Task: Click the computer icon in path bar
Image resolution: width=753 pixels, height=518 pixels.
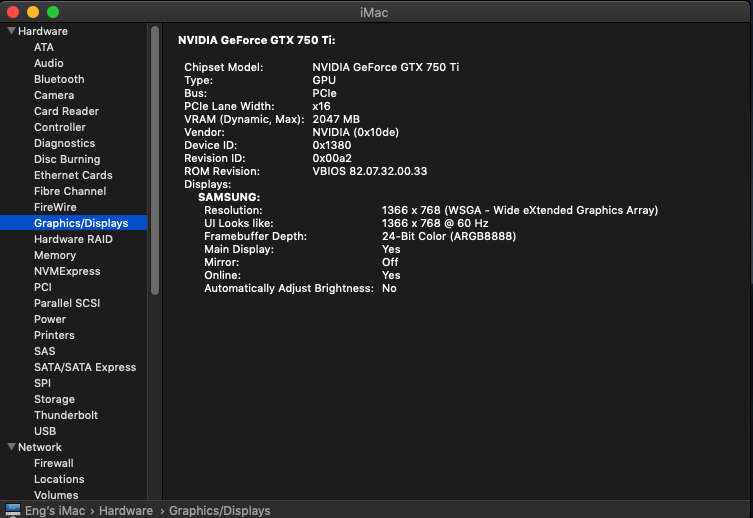Action: click(13, 510)
